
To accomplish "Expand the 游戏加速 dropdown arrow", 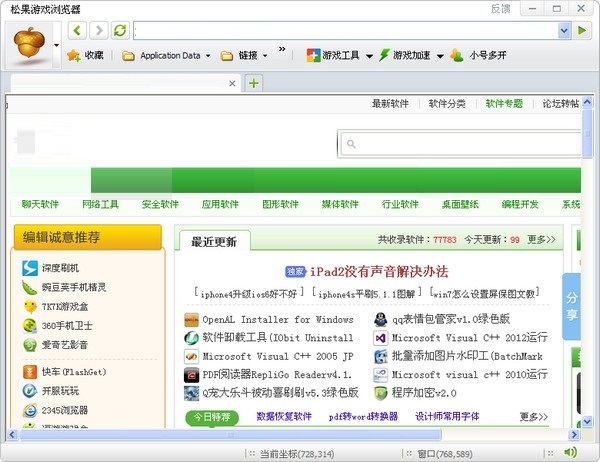I will (440, 56).
